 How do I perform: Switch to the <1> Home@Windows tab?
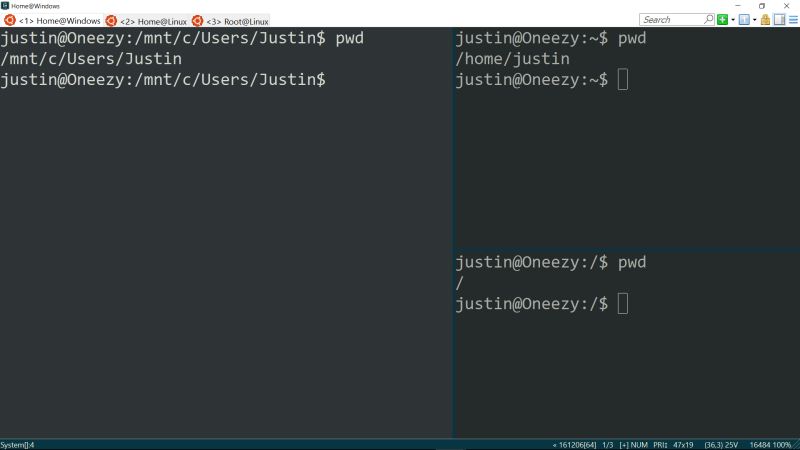tap(52, 21)
